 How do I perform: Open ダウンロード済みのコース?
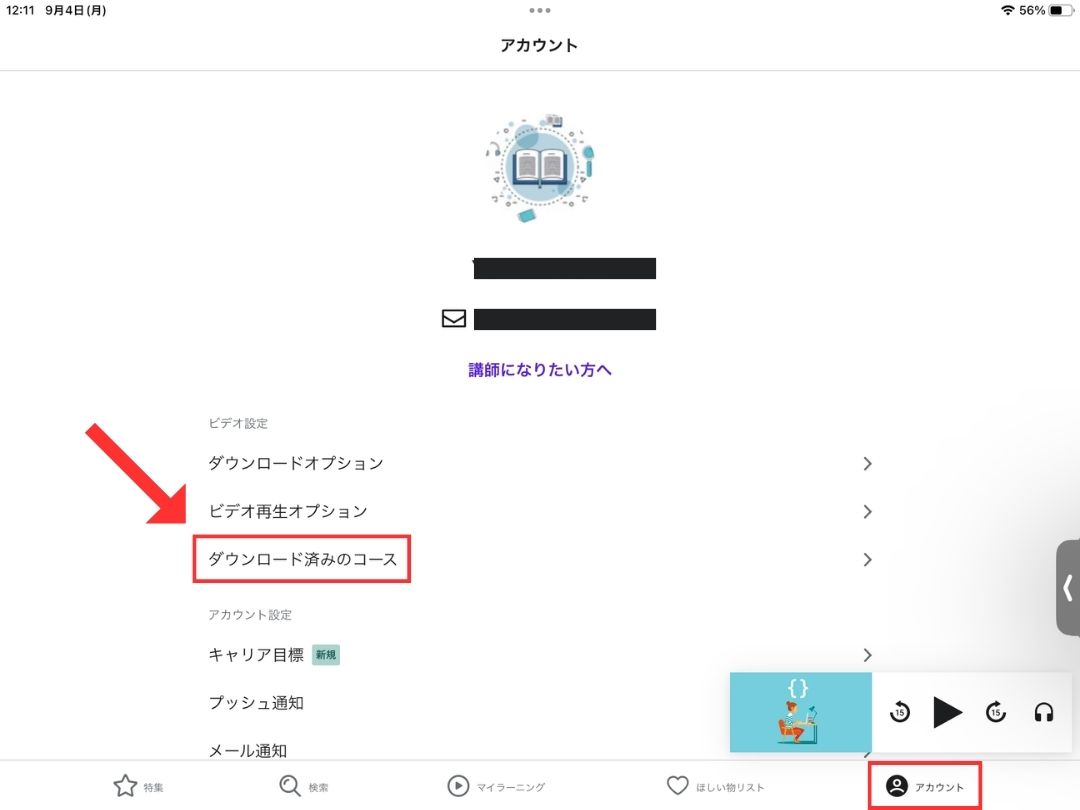pyautogui.click(x=302, y=559)
